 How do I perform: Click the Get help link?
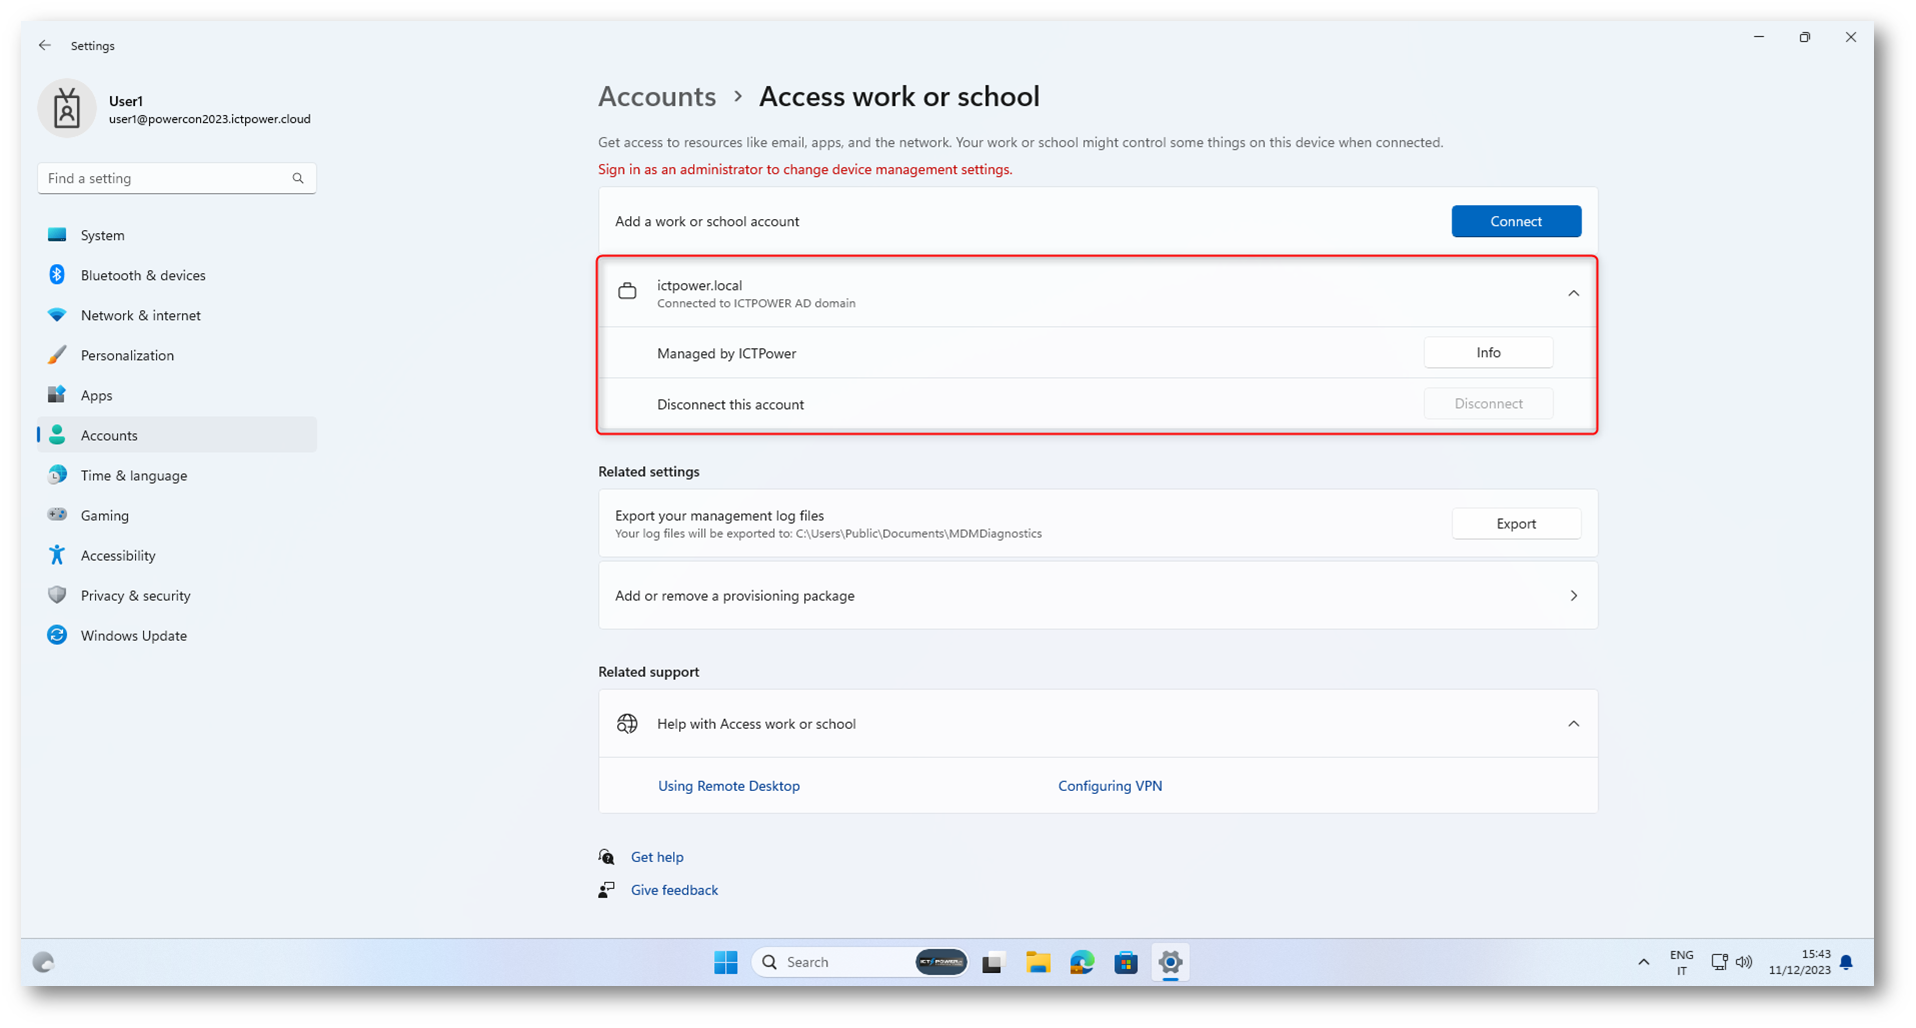pos(657,857)
